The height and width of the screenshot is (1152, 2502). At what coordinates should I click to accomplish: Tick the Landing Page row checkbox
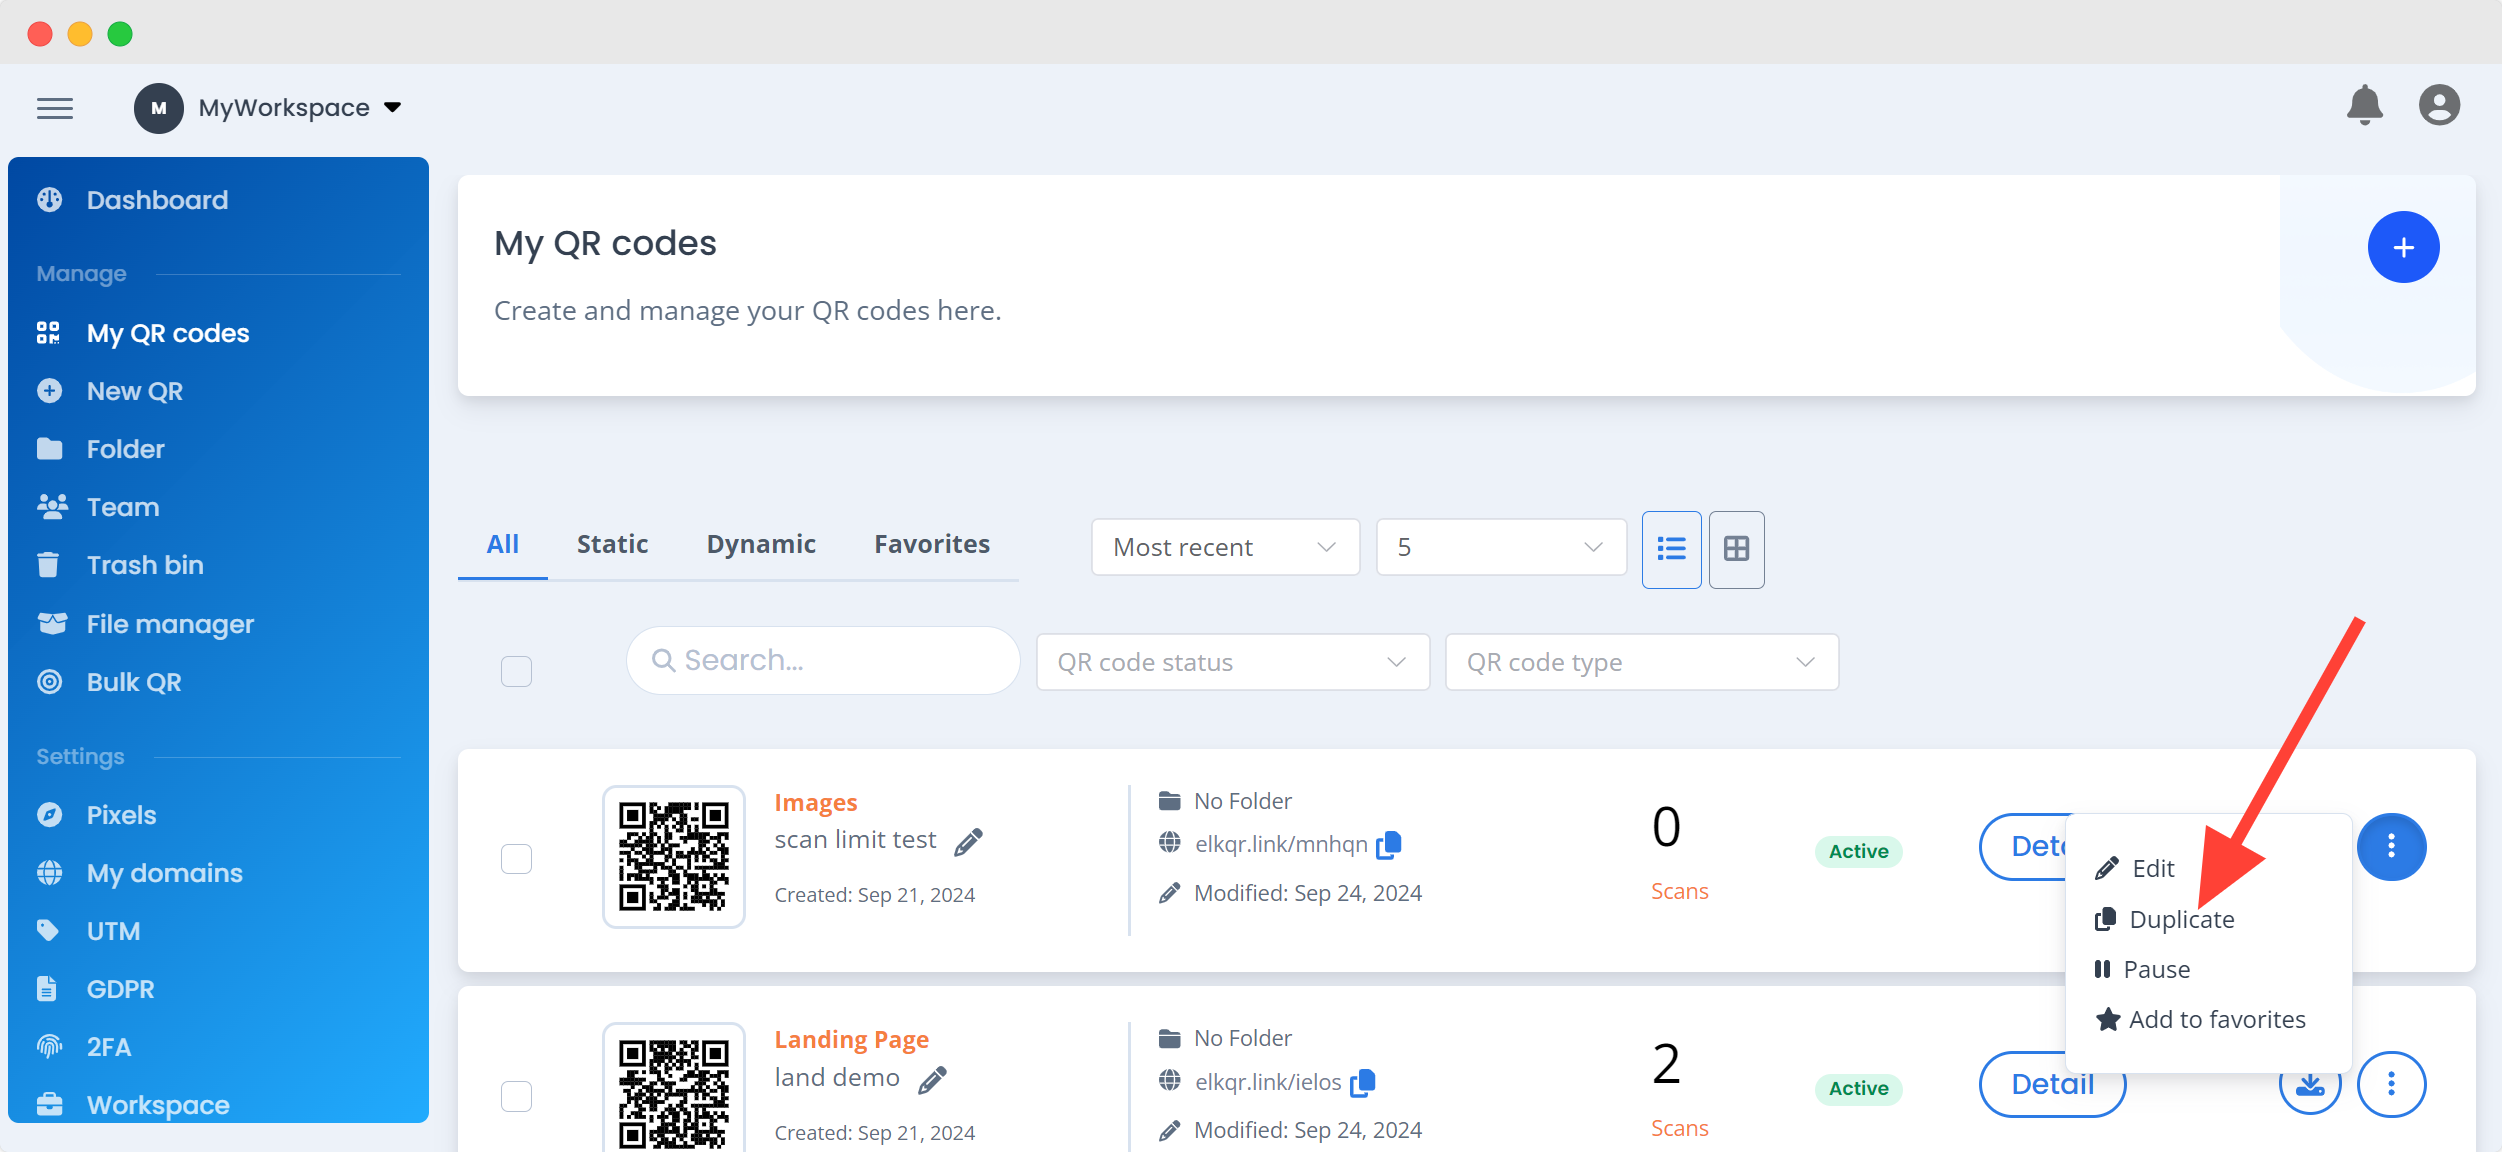pos(517,1095)
